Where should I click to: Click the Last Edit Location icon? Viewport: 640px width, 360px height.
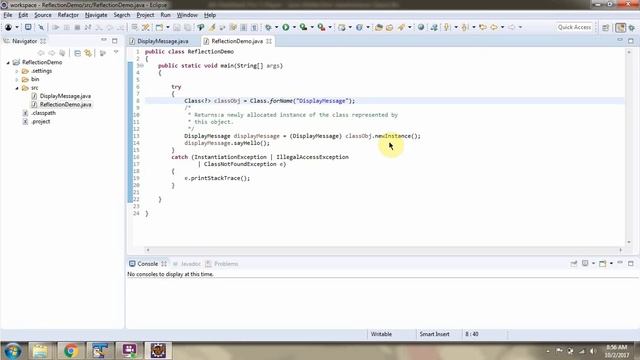tap(483, 27)
